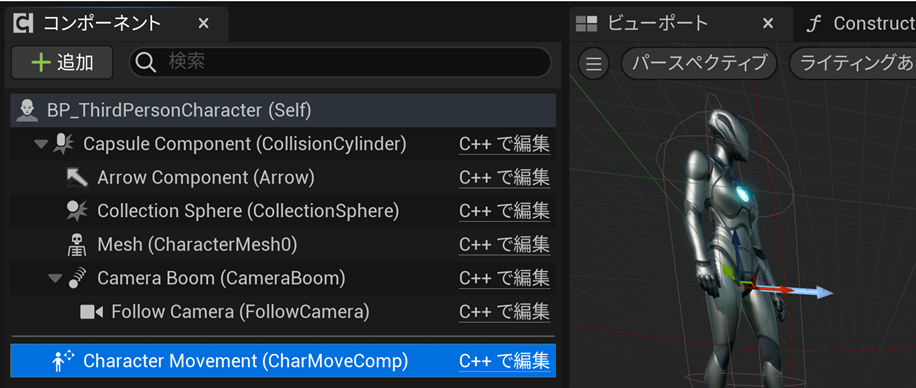The width and height of the screenshot is (916, 388).
Task: Open C++ で編集 link for Mesh
Action: [x=504, y=245]
